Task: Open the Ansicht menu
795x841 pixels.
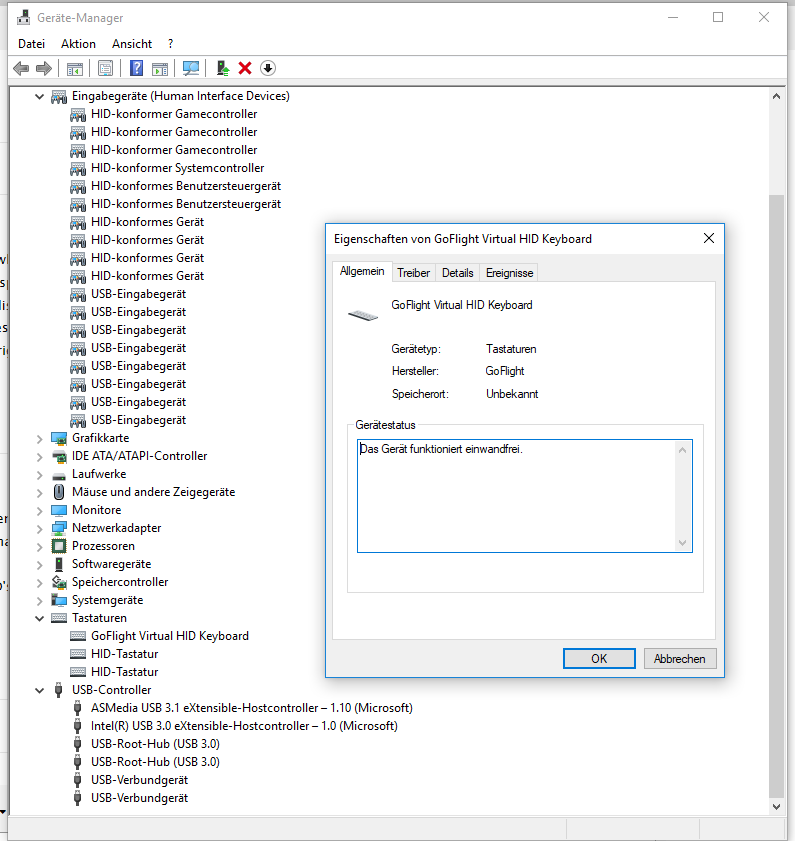Action: click(132, 44)
